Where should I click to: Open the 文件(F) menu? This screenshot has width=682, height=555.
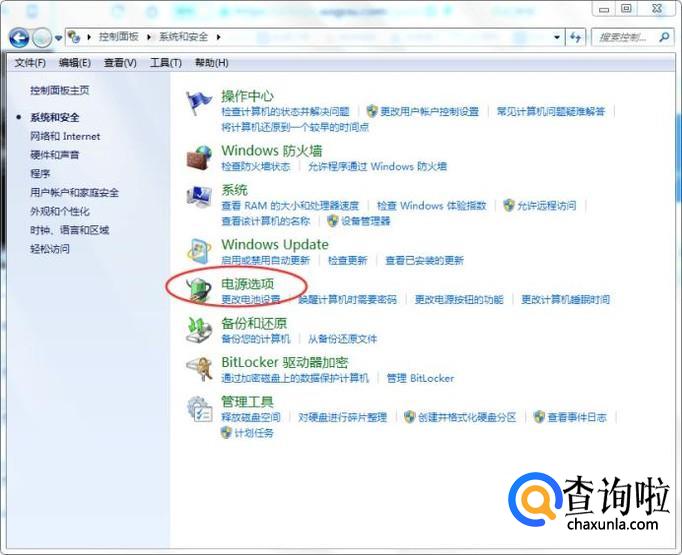[x=30, y=63]
